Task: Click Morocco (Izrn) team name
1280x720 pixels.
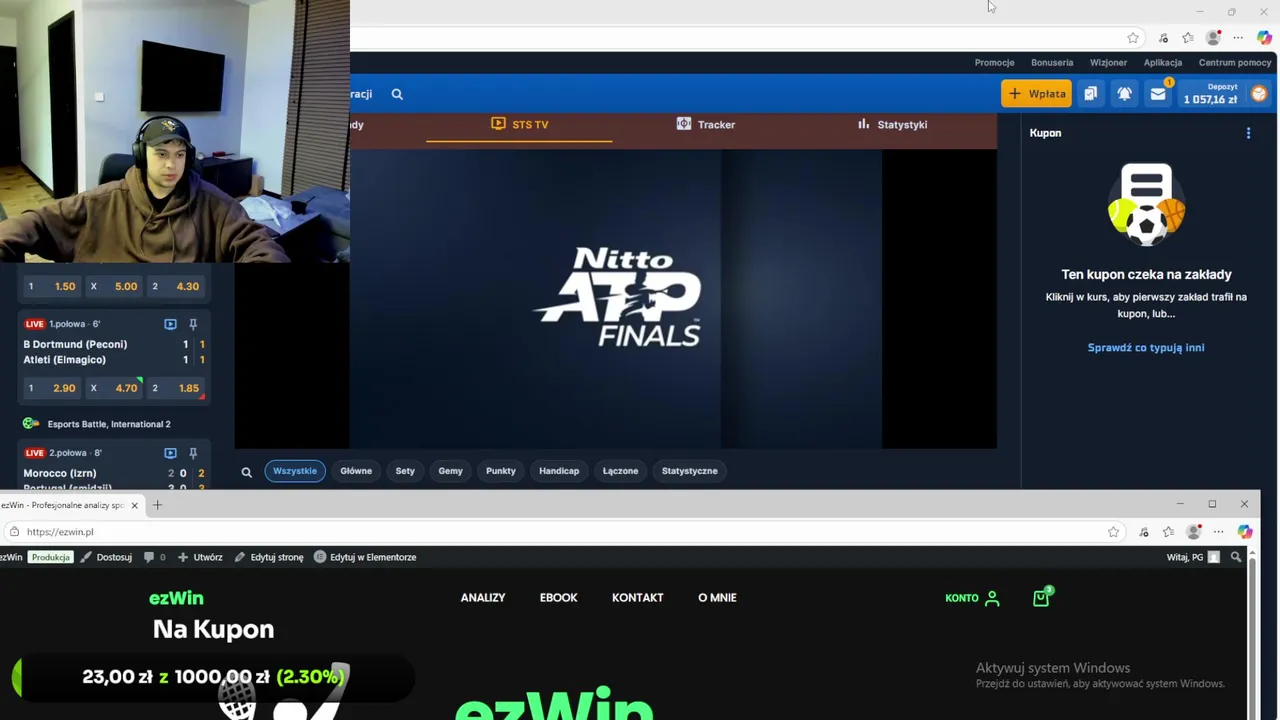Action: [60, 473]
